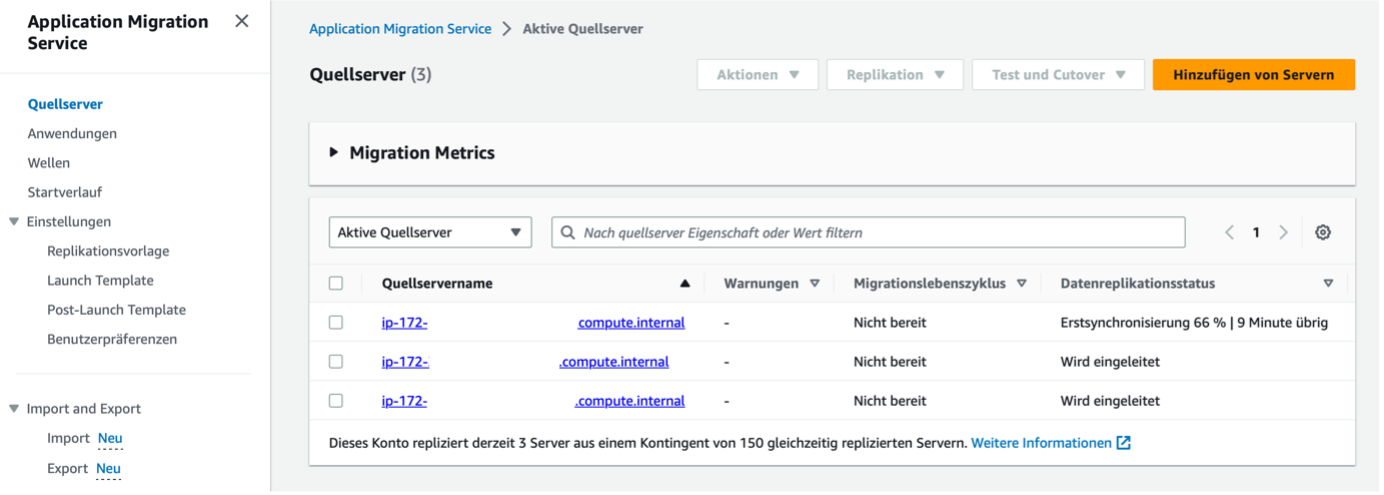Sort by Migrationslebenszyklus column arrow
1384x495 pixels.
[x=1022, y=283]
